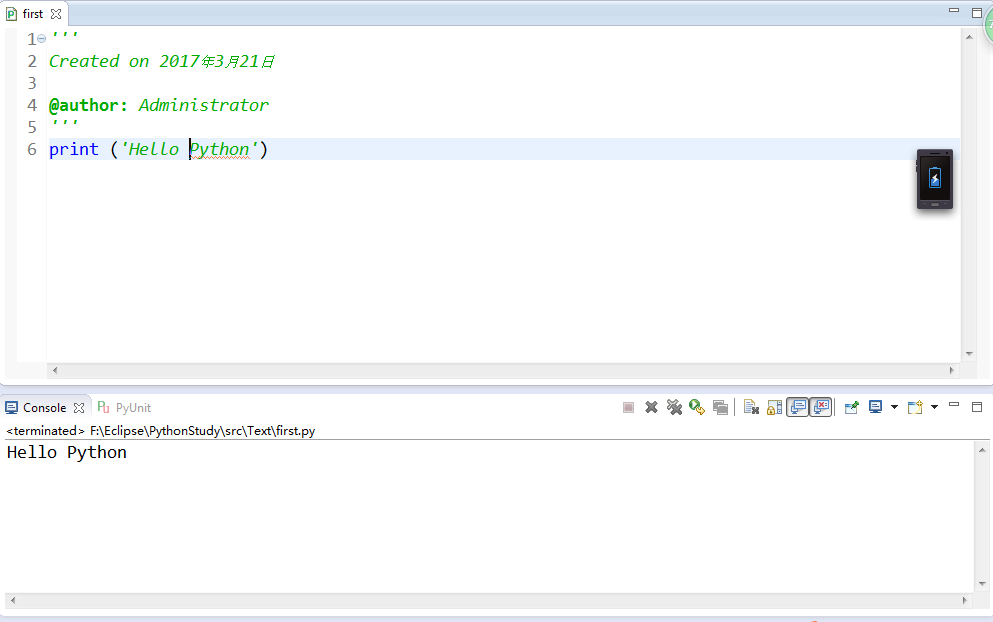
Task: Toggle show console on standard error change
Action: pos(821,407)
